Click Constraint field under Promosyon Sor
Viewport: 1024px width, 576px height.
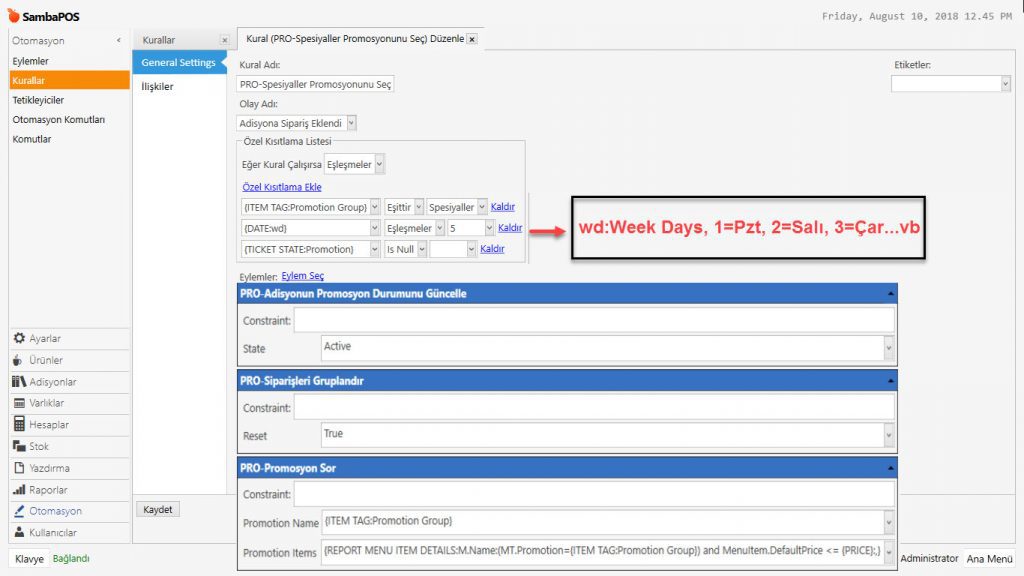coord(594,494)
